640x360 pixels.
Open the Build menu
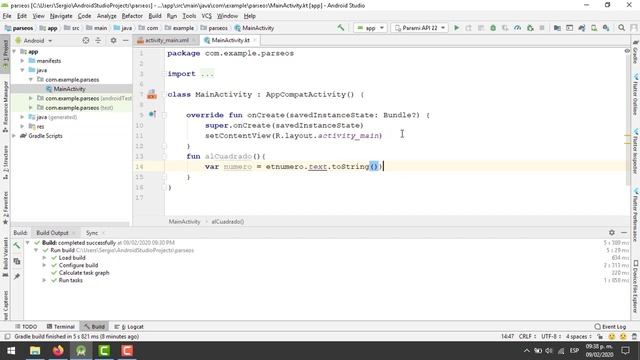pyautogui.click(x=155, y=16)
